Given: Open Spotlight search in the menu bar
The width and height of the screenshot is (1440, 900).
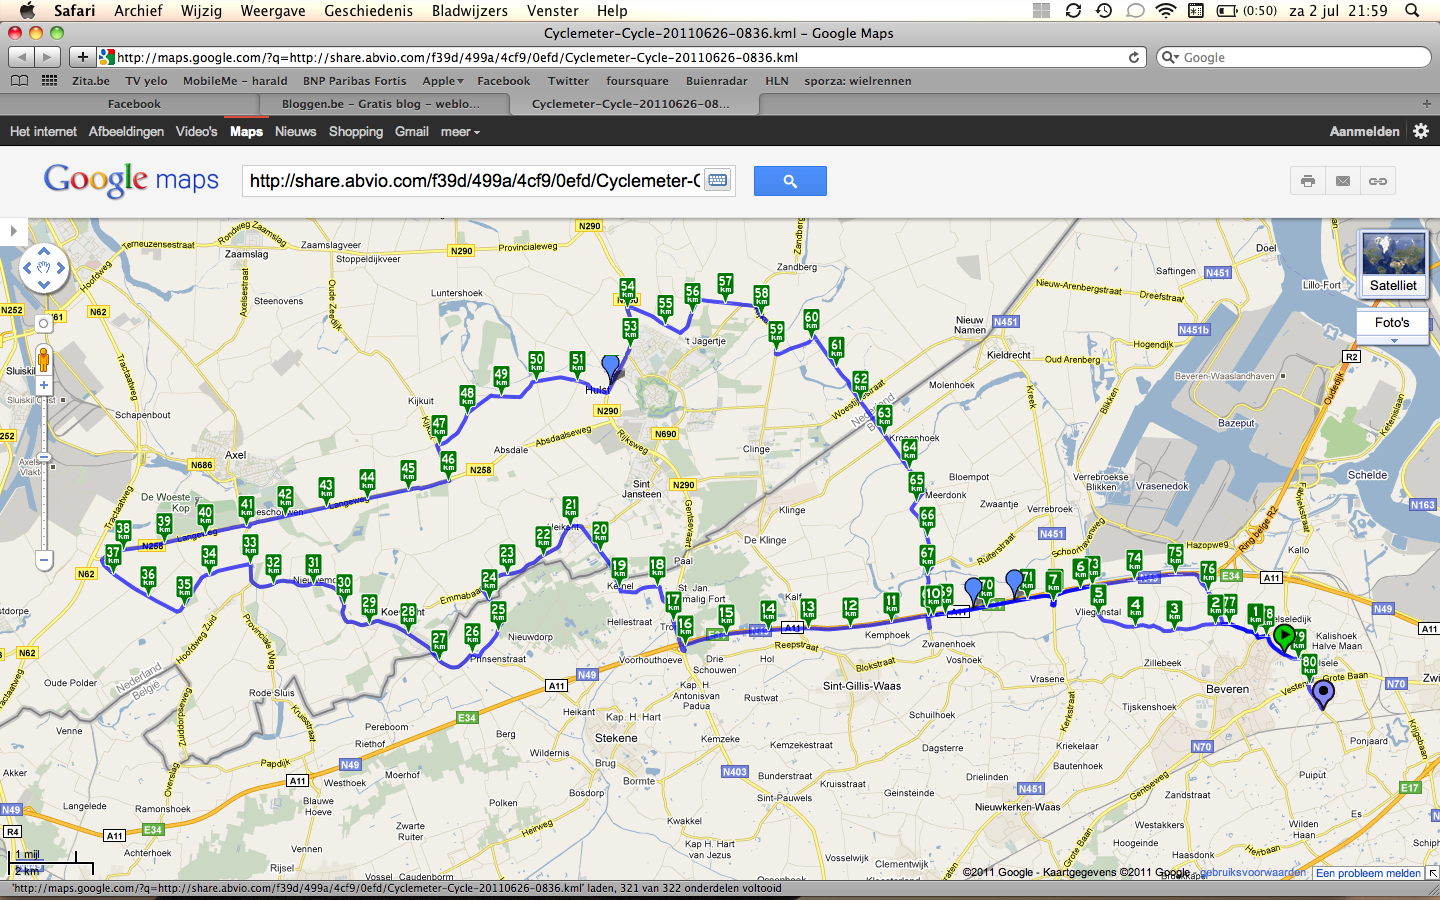Looking at the screenshot, I should click(x=1412, y=10).
